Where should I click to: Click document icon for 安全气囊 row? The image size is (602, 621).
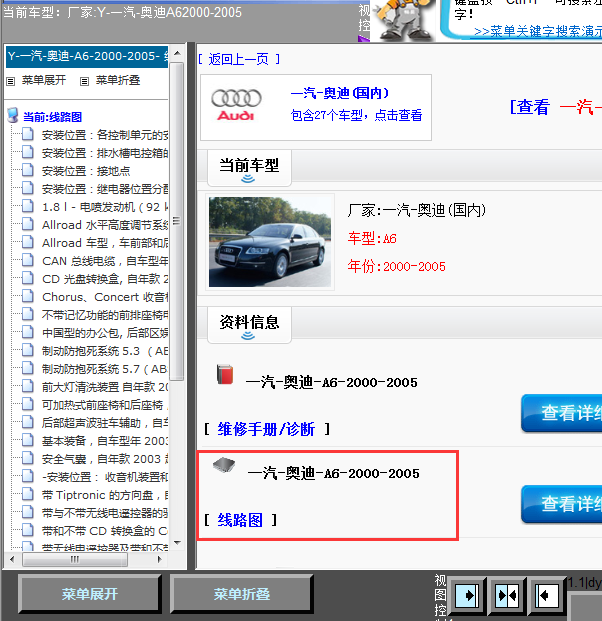(27, 458)
